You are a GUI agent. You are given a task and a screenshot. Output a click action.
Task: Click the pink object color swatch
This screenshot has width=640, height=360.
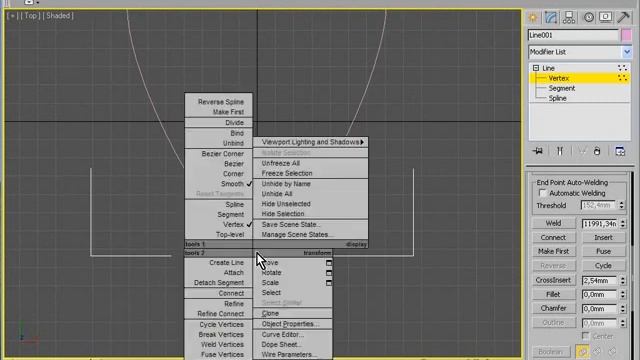tap(627, 35)
